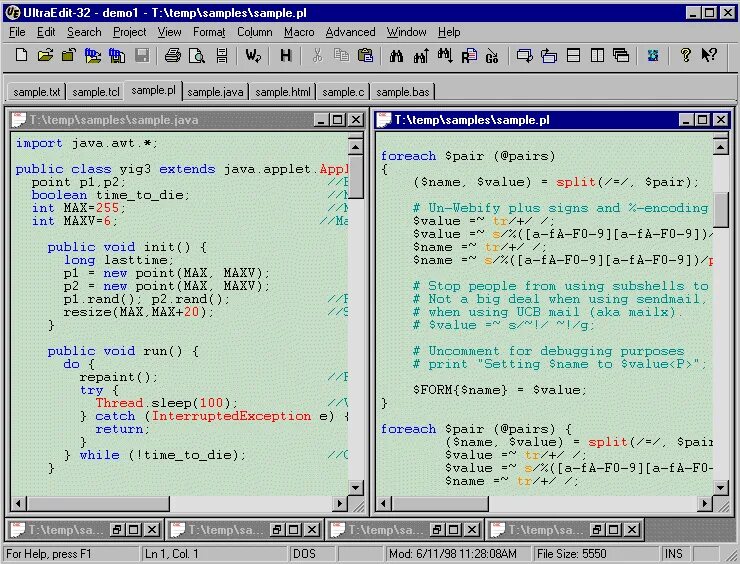The width and height of the screenshot is (740, 564).
Task: Click the 'boolean time_to_die;' line
Action: click(x=110, y=195)
